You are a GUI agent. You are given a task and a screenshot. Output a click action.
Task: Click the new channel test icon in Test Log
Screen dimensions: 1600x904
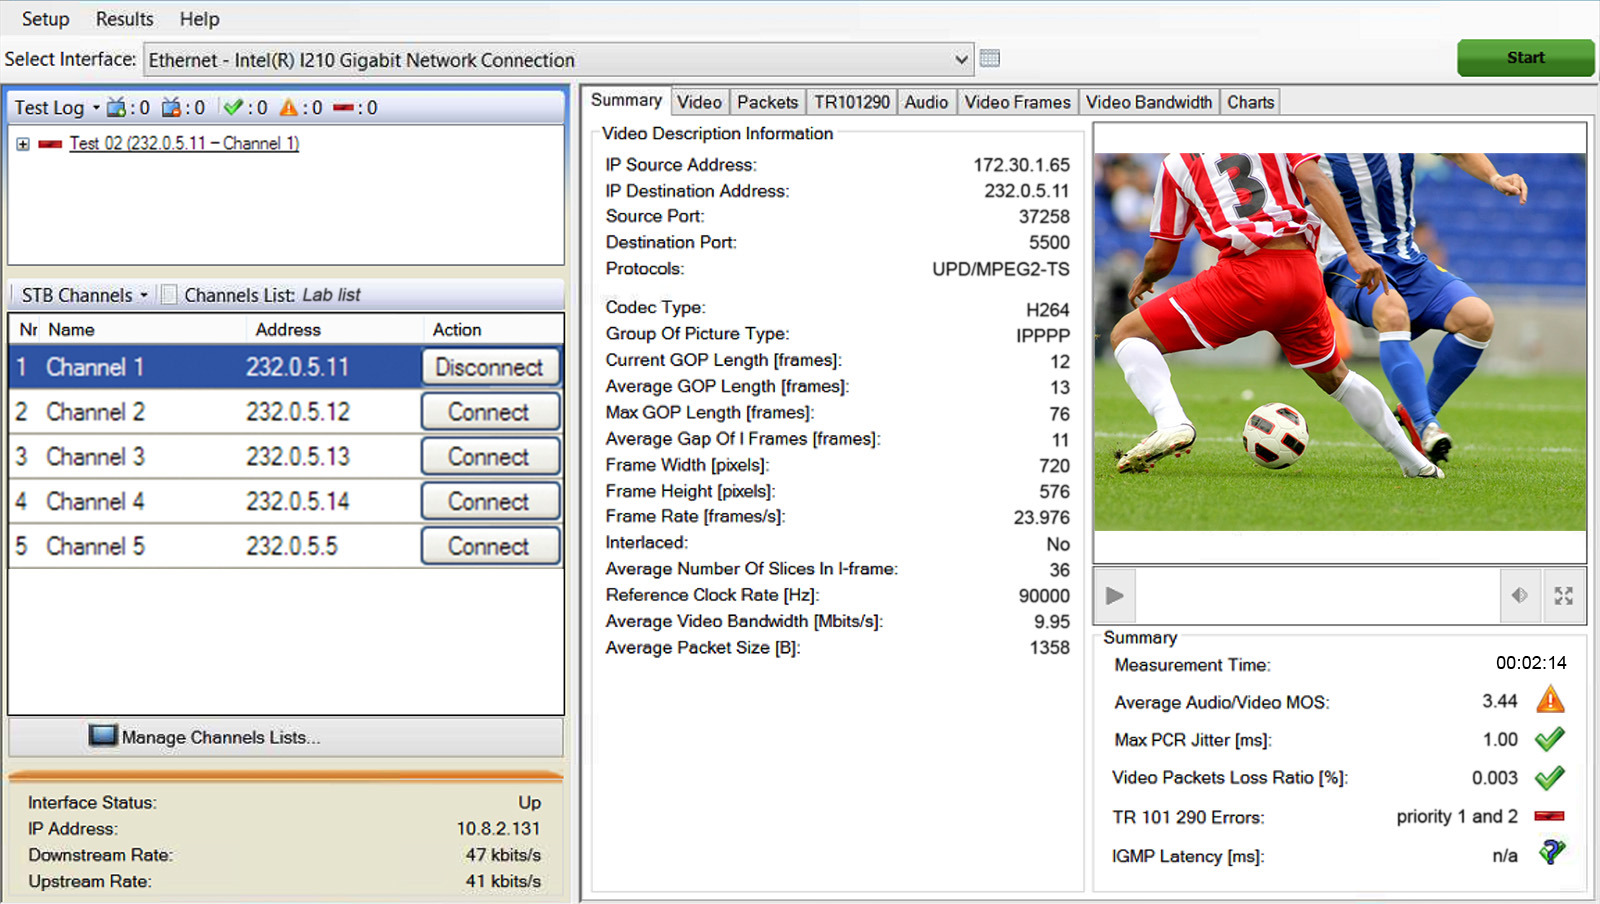pyautogui.click(x=115, y=107)
